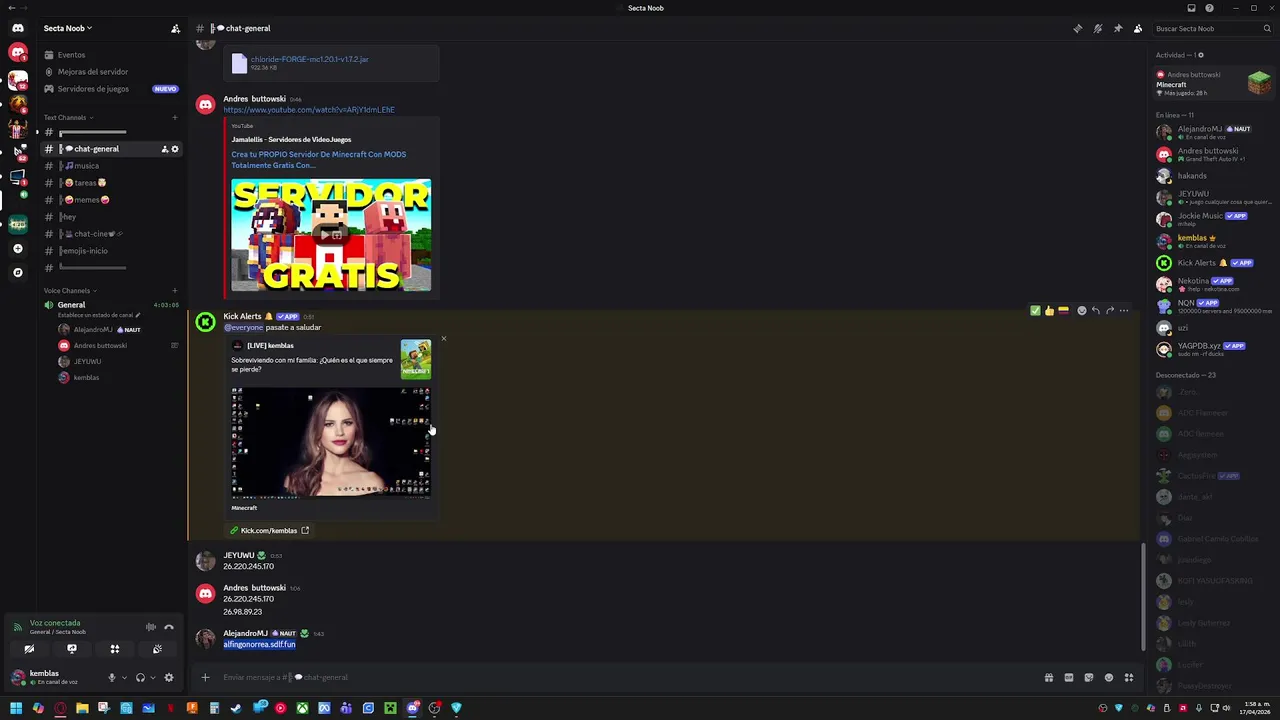Deafen with headphones icon in user panel
Image resolution: width=1280 pixels, height=720 pixels.
[x=140, y=677]
